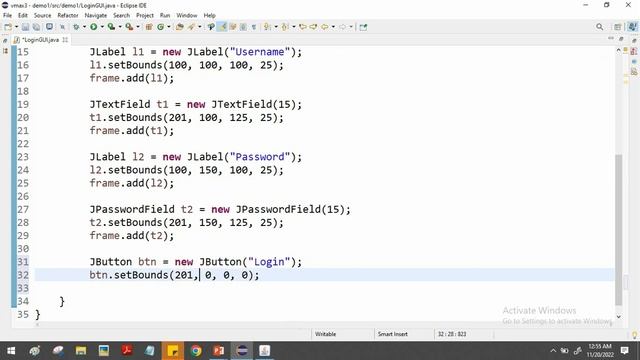640x360 pixels.
Task: Click the "Username" string on line 15
Action: pos(260,52)
